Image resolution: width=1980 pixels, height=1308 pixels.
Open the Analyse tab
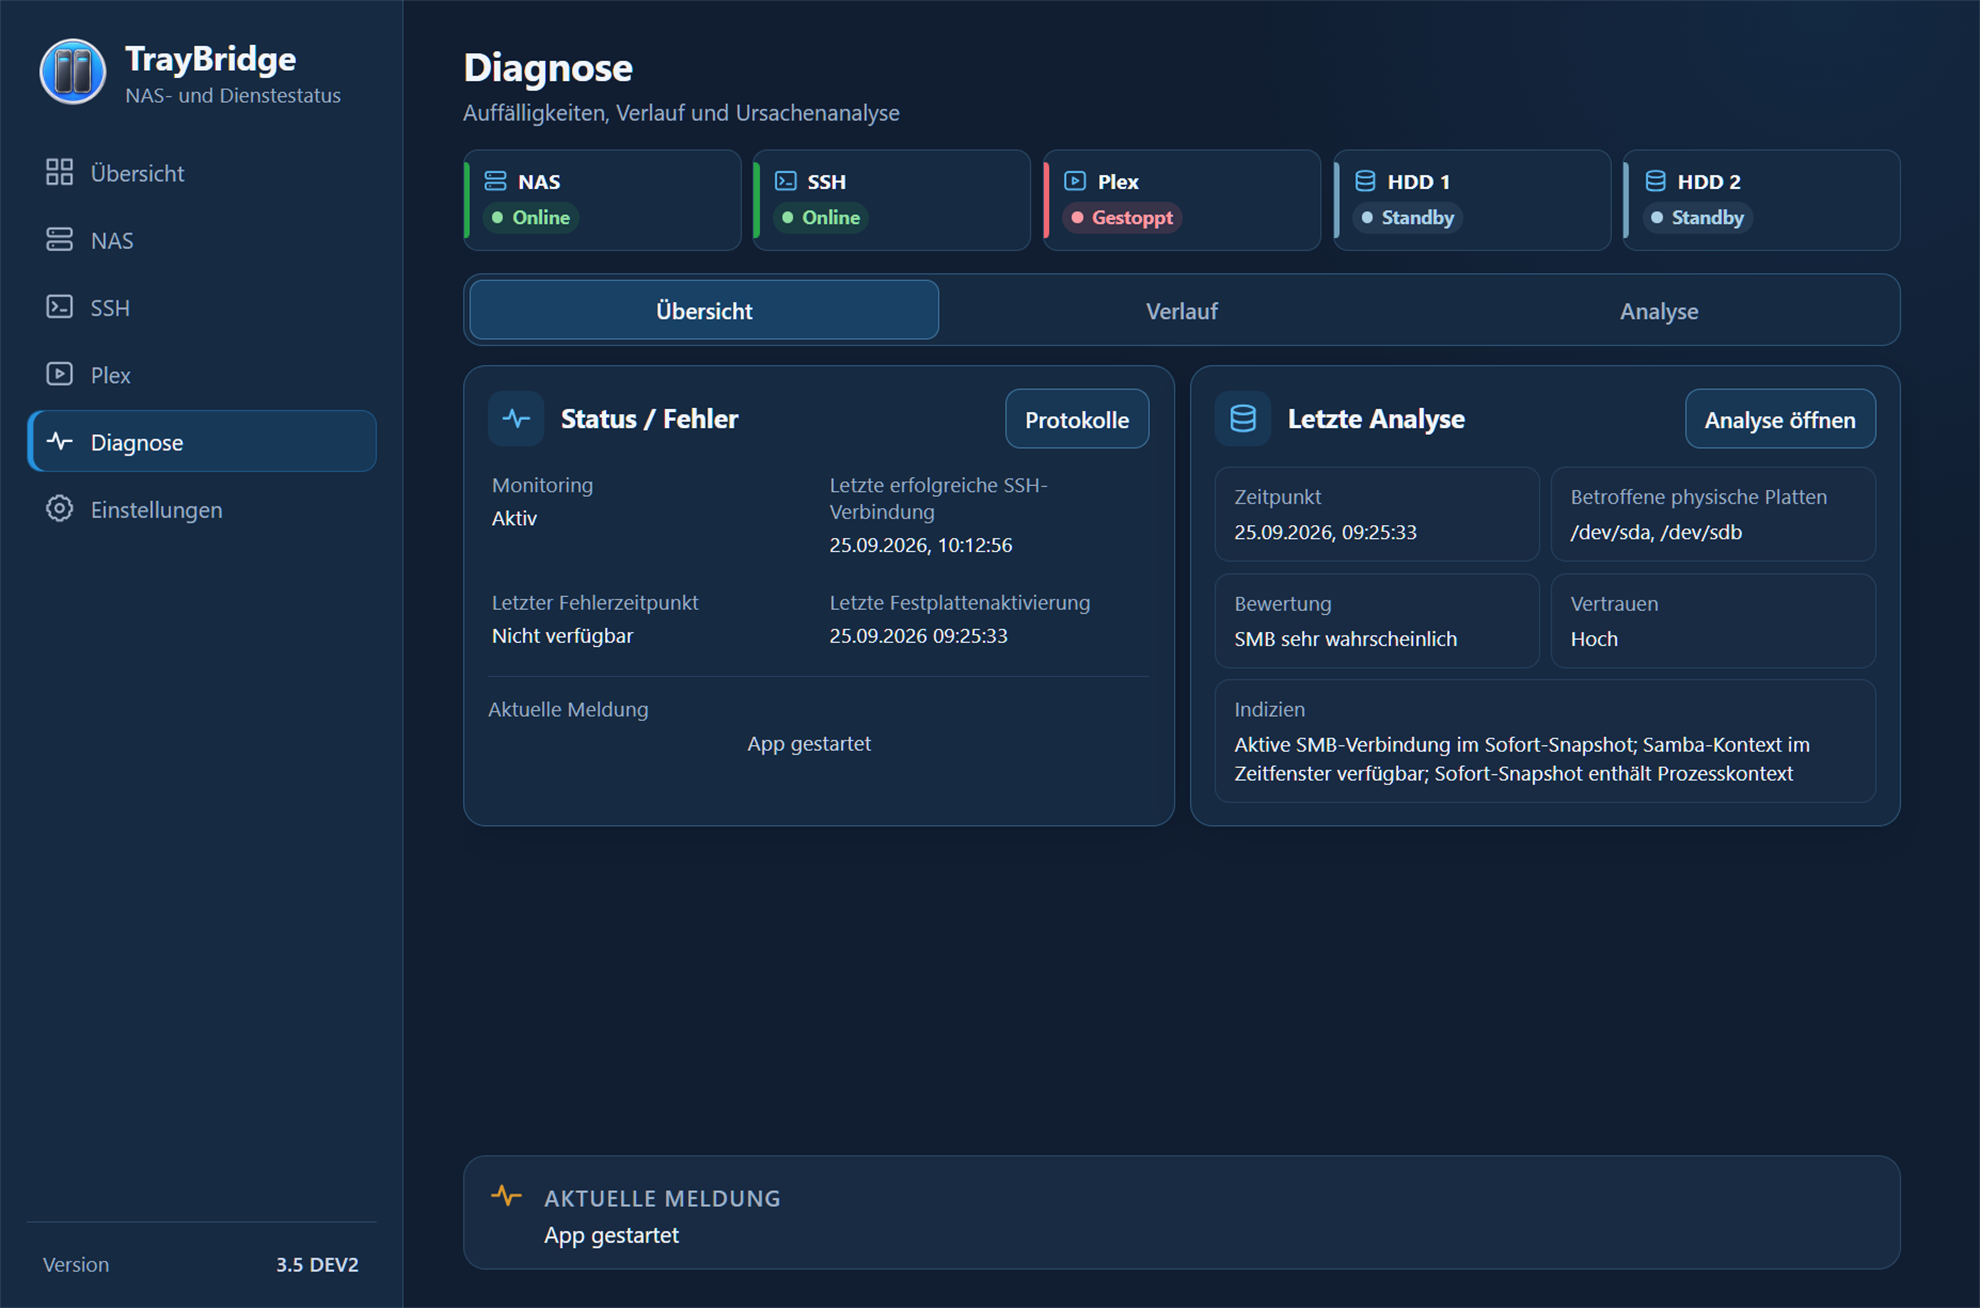pos(1659,310)
